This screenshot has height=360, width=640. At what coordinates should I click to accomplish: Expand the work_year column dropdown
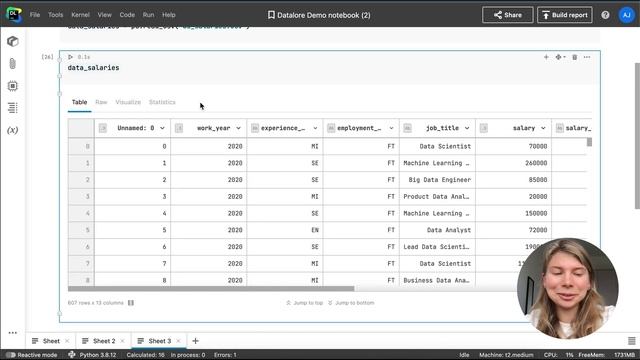pos(238,128)
